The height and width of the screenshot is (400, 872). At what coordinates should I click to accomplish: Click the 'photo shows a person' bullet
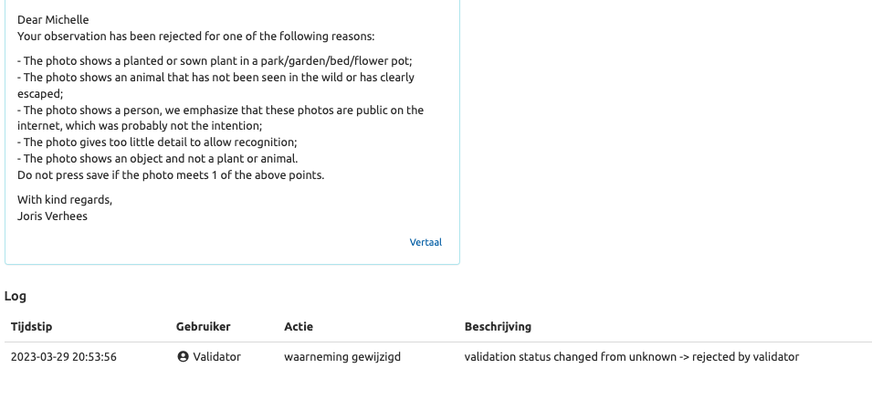point(221,110)
